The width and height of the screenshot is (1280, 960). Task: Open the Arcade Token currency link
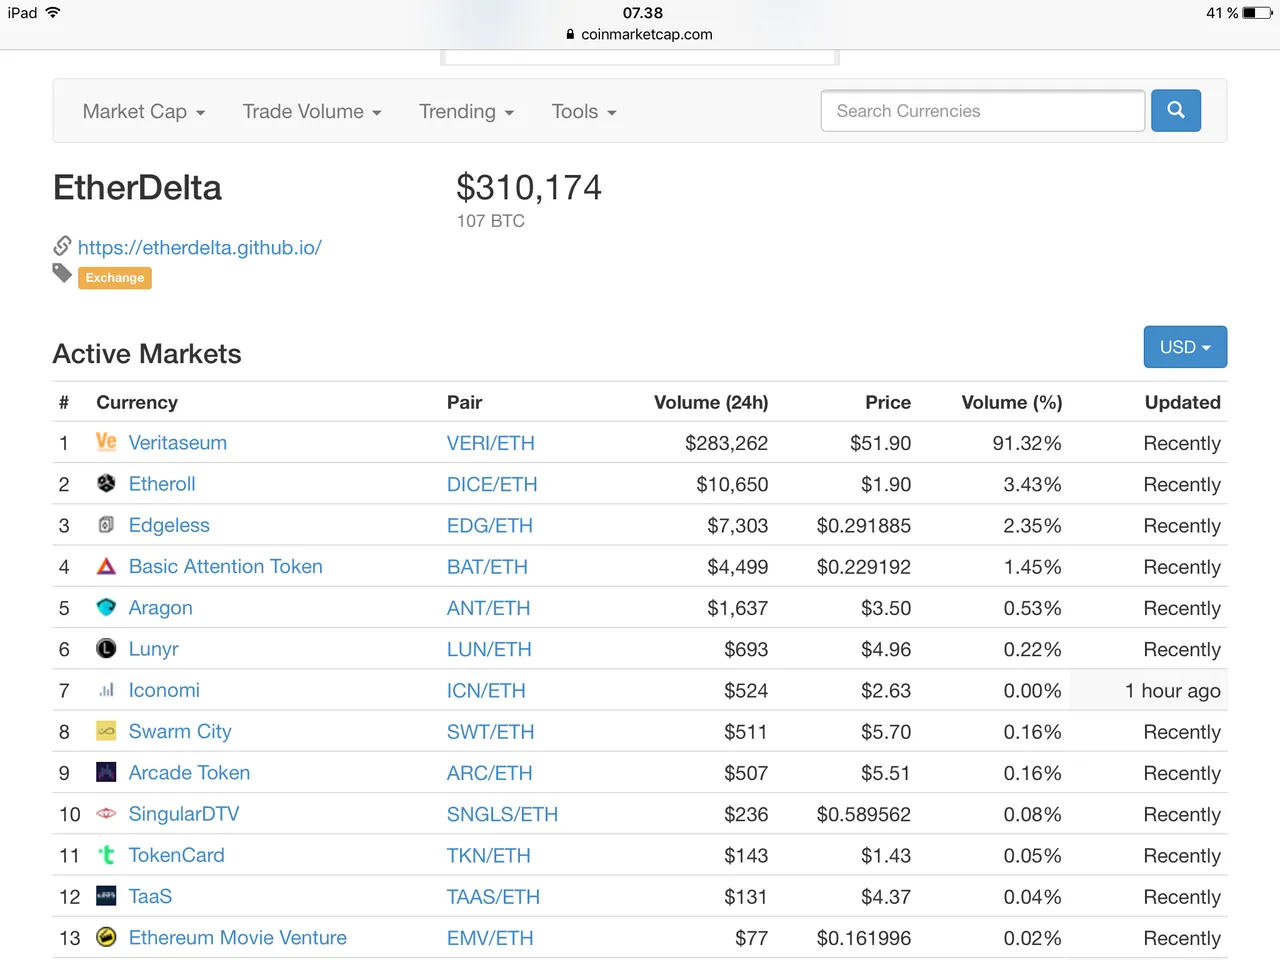[x=189, y=773]
